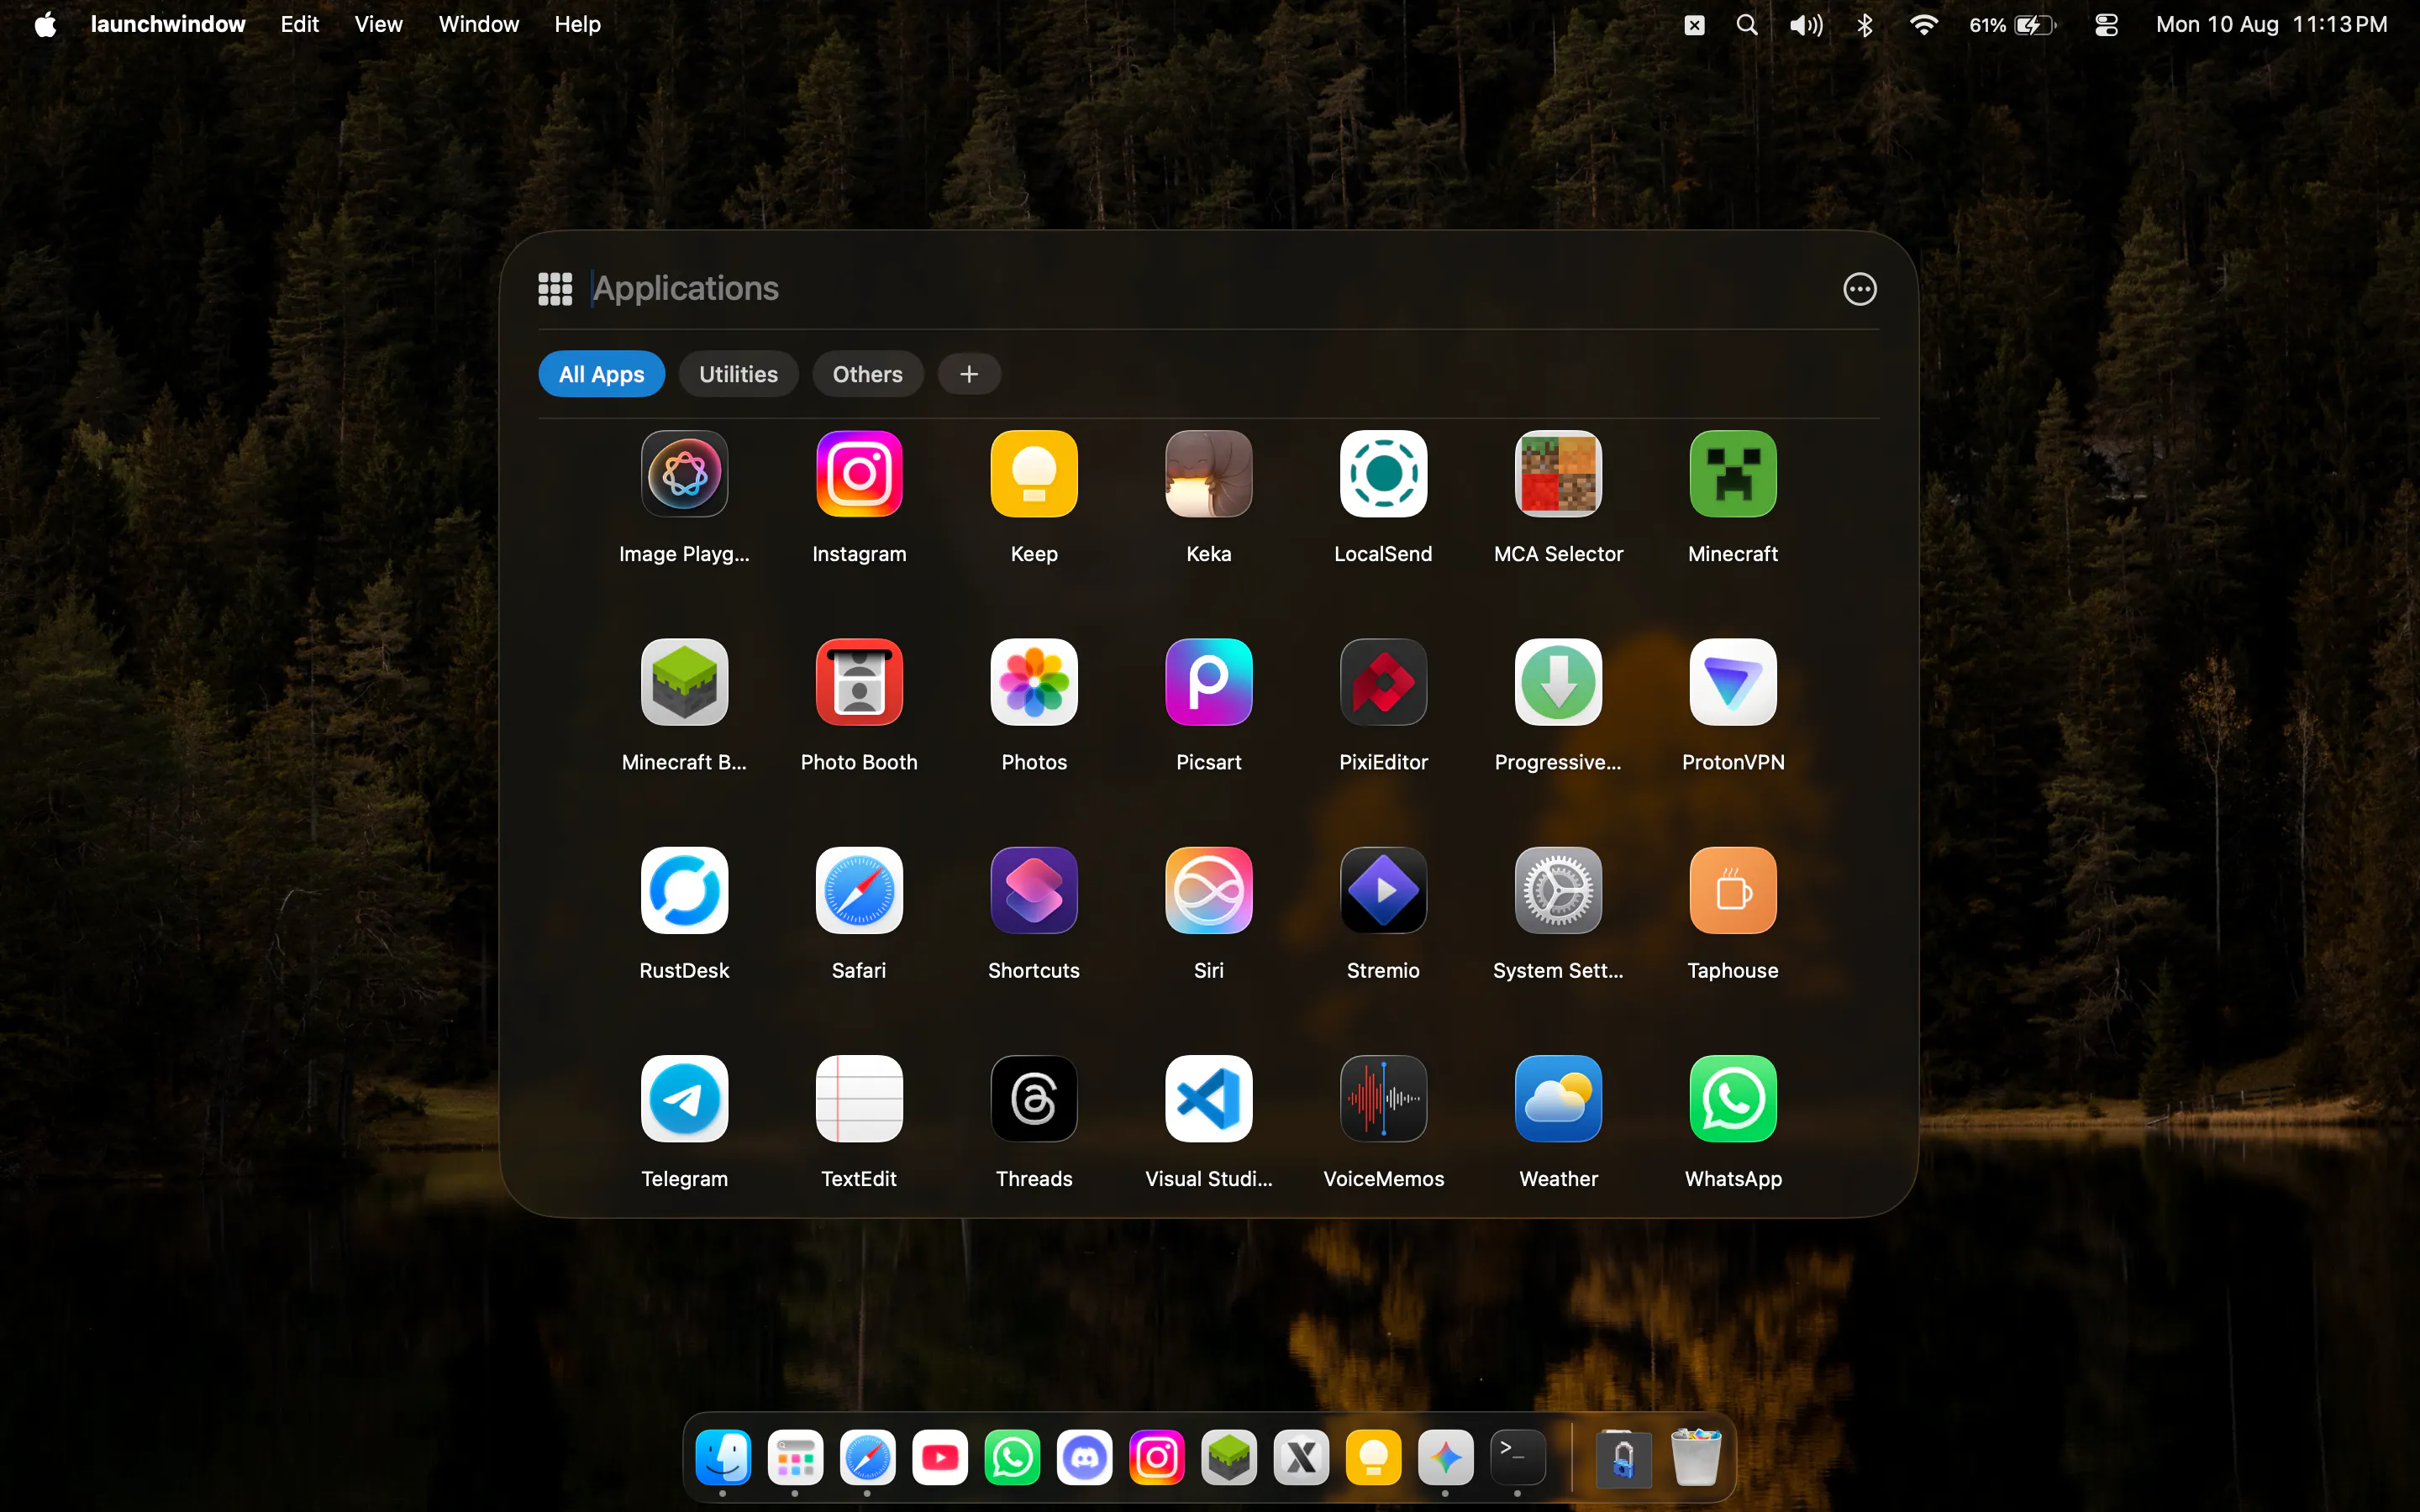Open the Bluetooth menu
Viewport: 2420px width, 1512px height.
(1864, 24)
